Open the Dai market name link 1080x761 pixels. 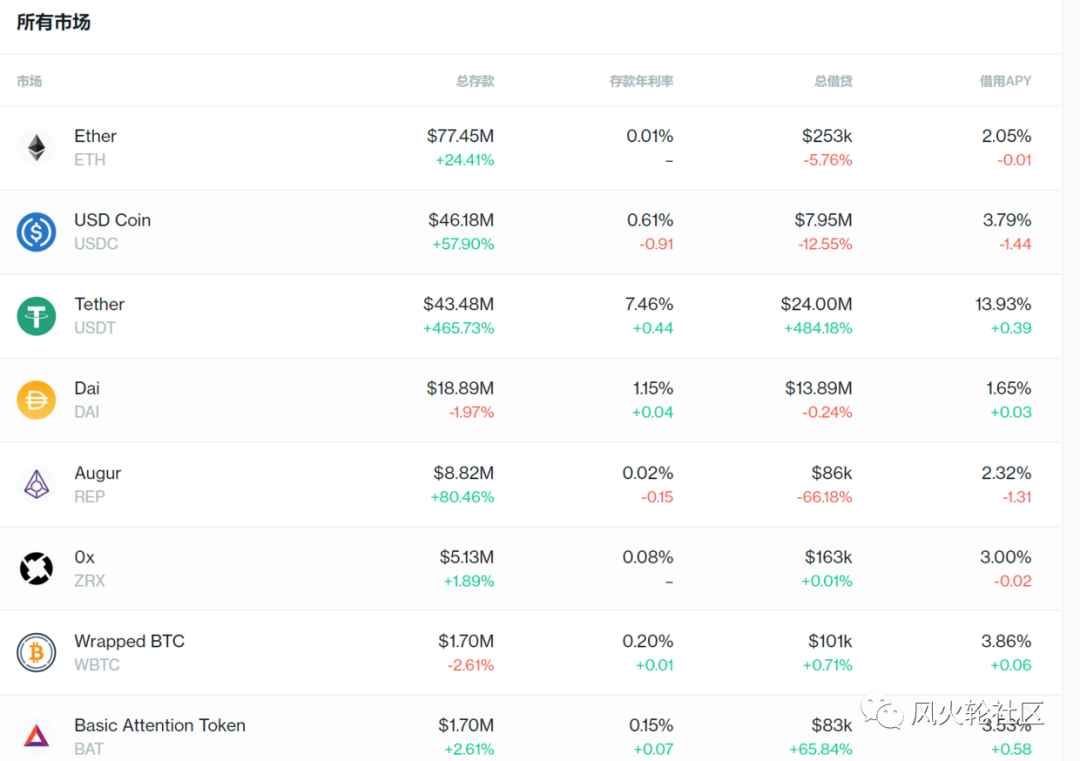[x=87, y=388]
